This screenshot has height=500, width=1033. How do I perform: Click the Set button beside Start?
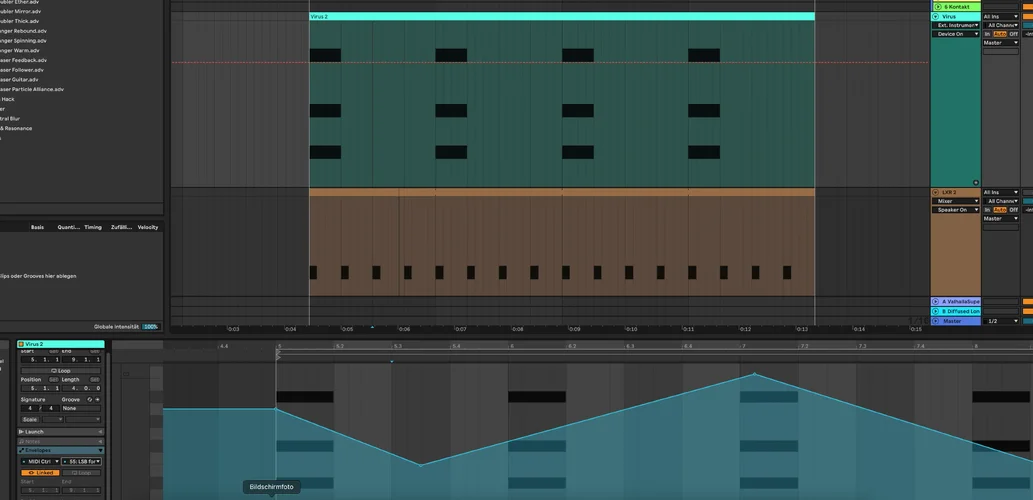click(53, 351)
